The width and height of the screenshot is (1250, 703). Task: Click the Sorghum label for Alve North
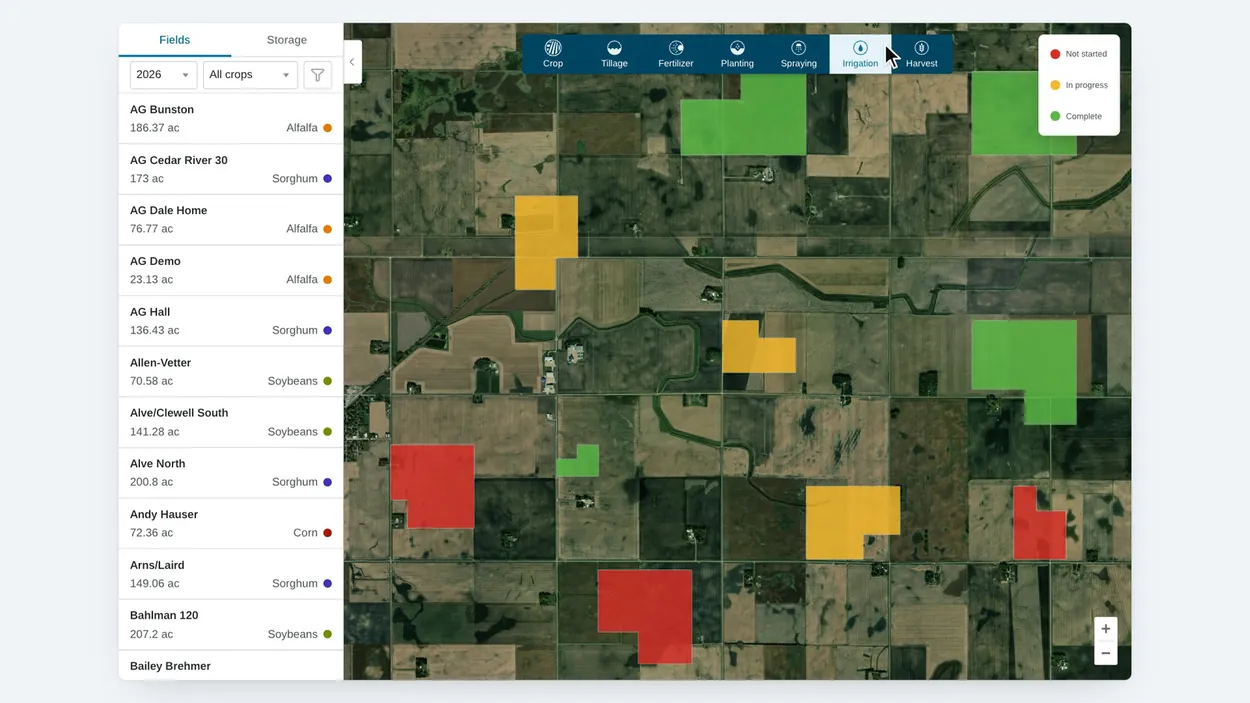[295, 482]
